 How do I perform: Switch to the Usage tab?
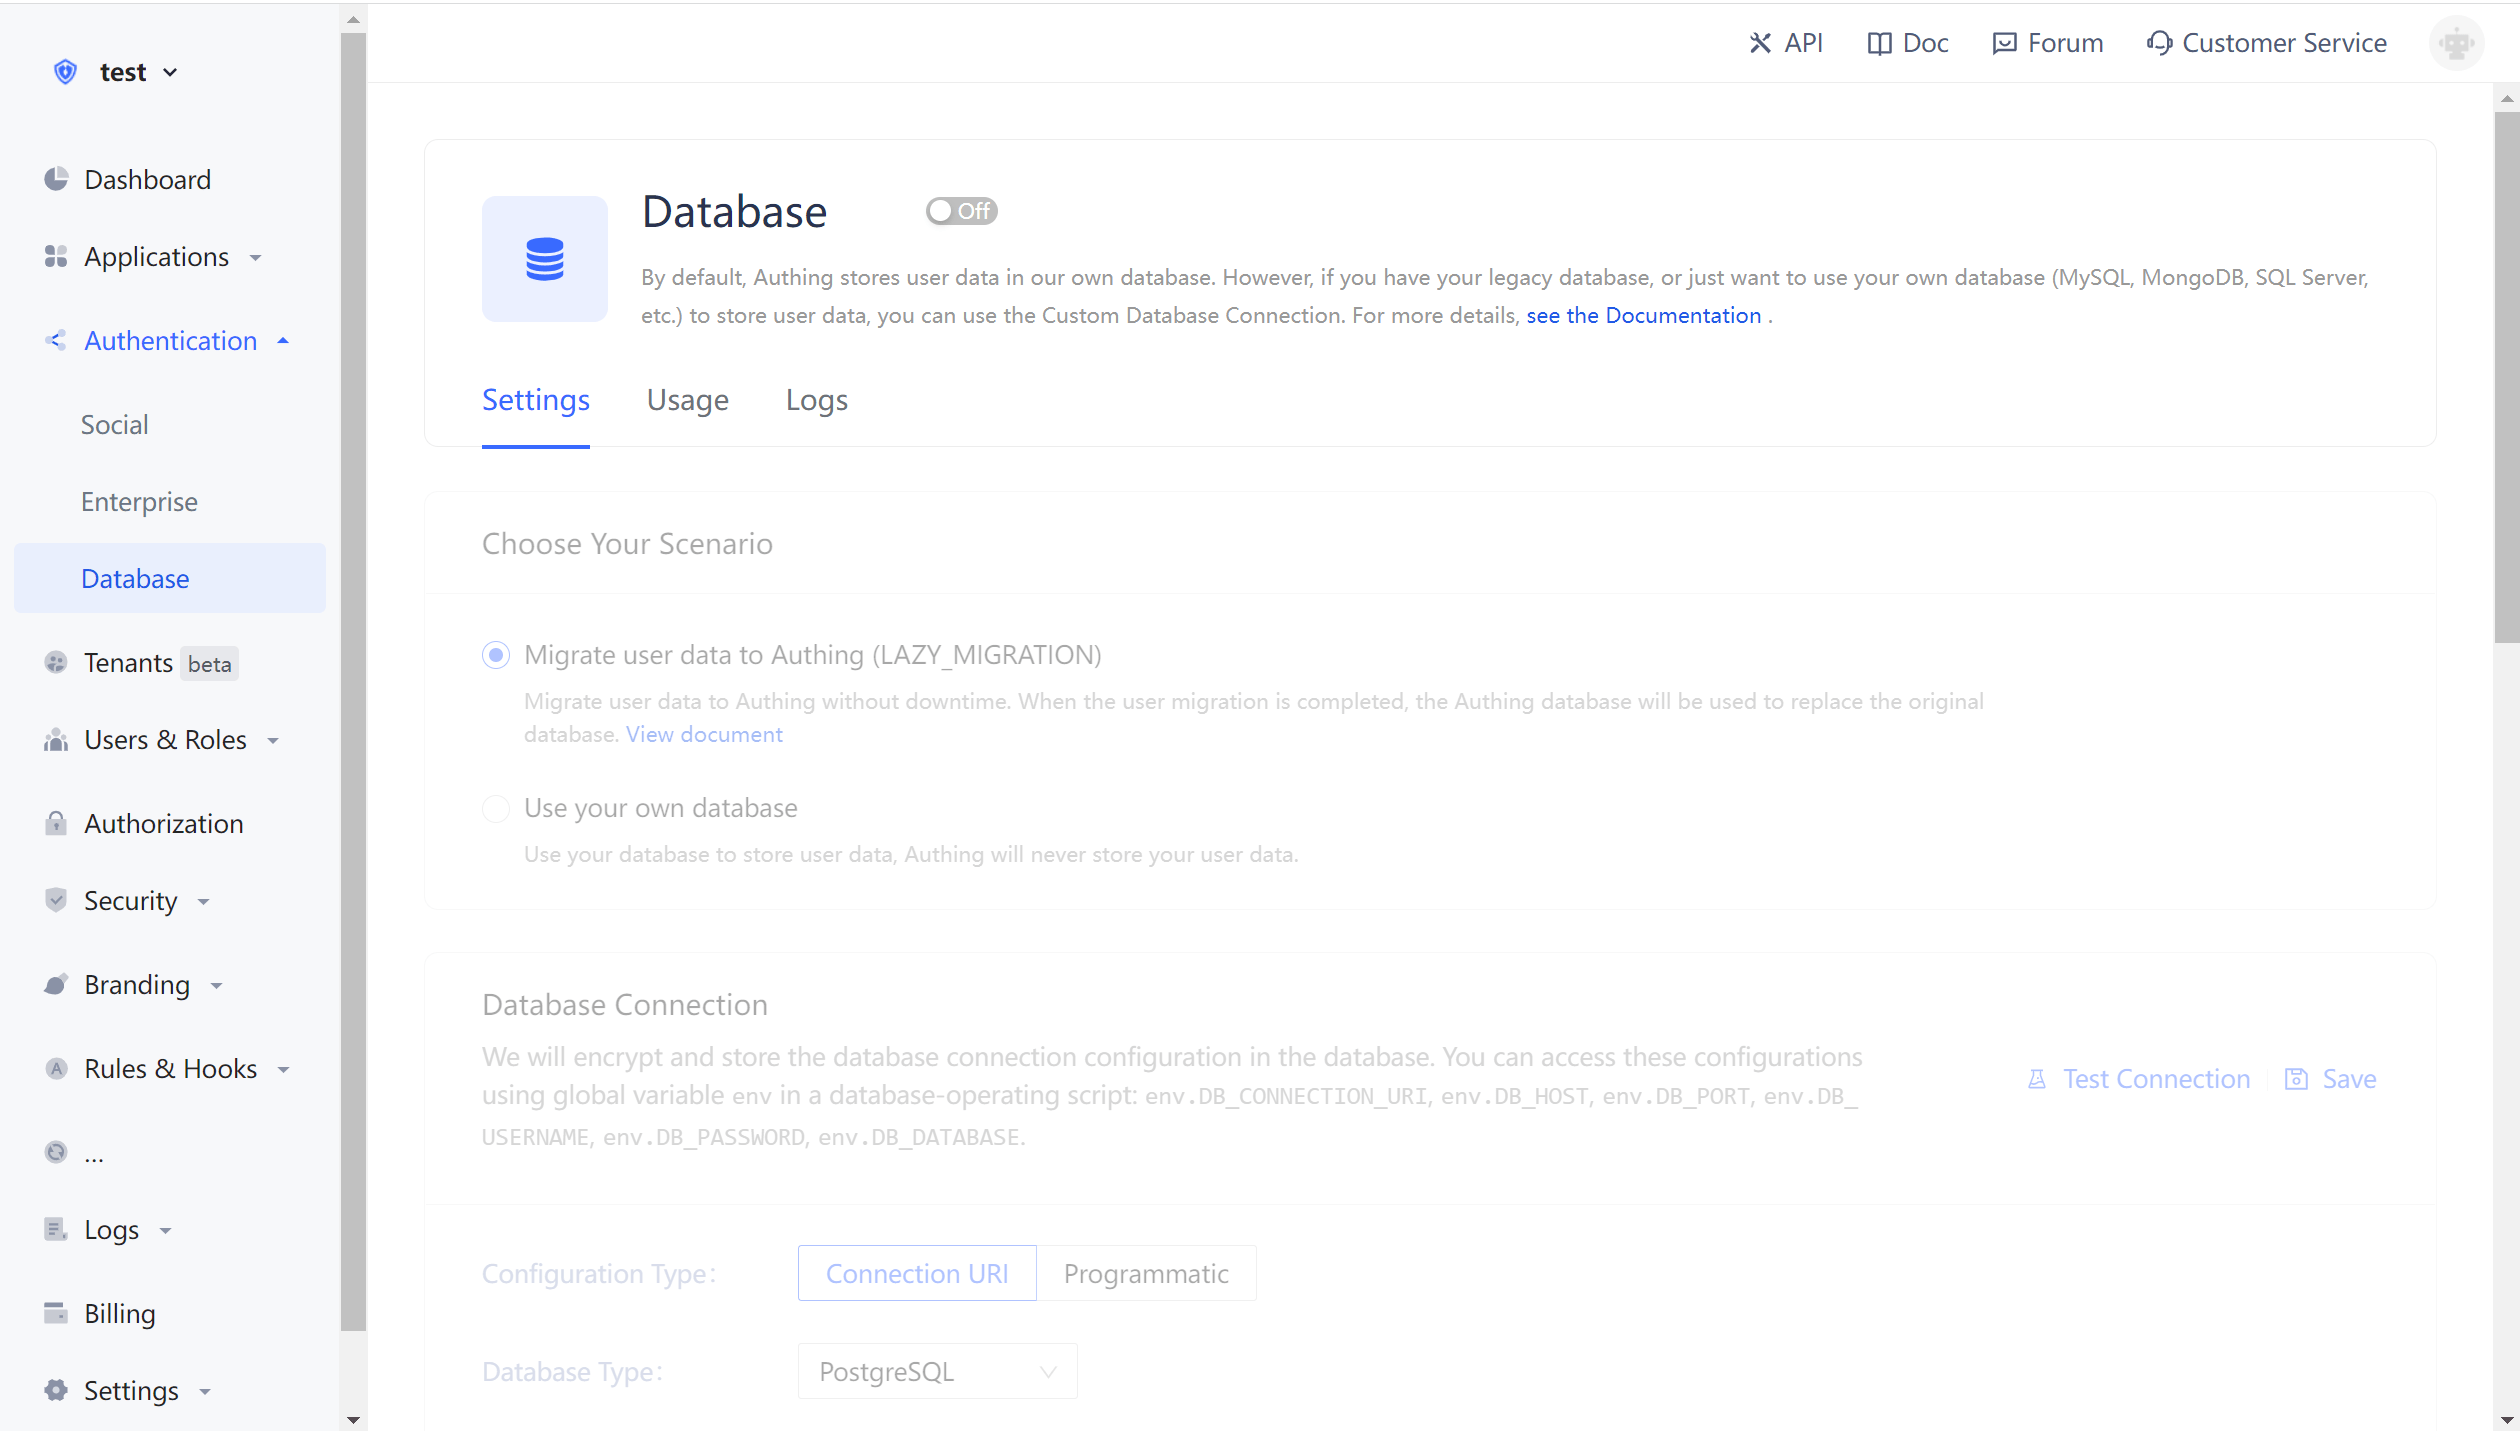[x=687, y=400]
